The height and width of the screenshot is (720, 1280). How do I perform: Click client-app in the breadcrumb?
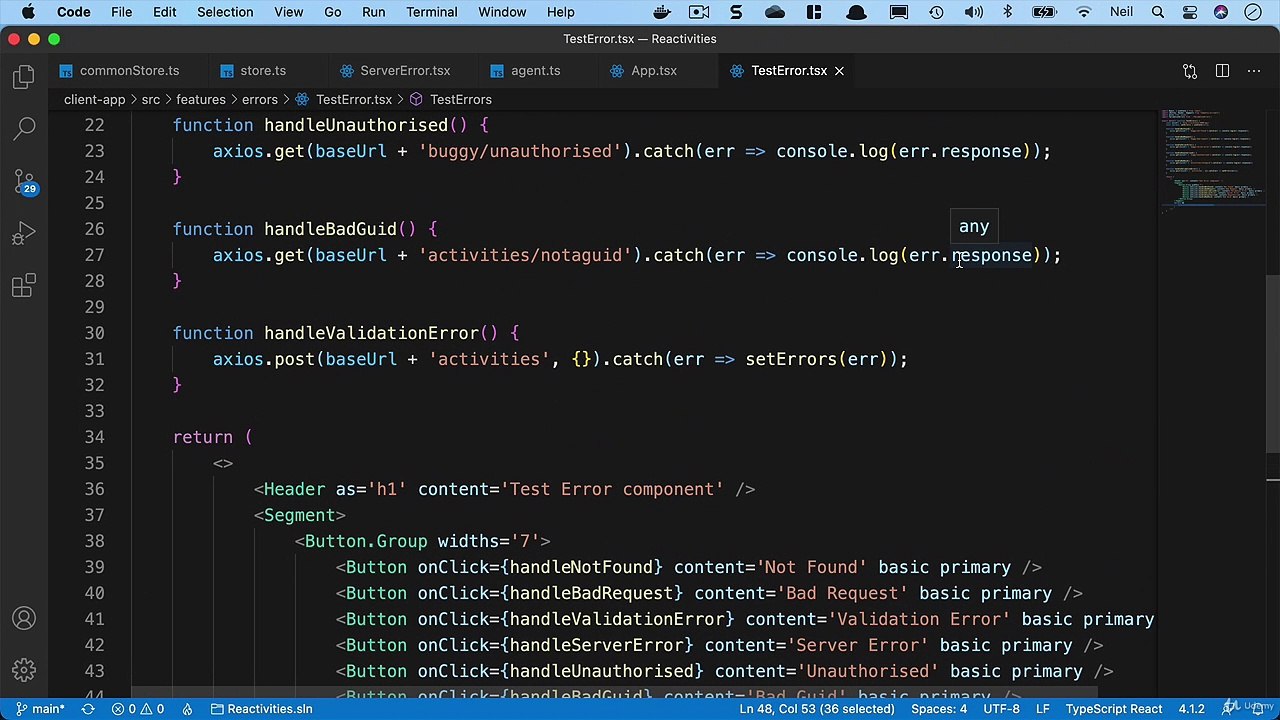click(94, 99)
